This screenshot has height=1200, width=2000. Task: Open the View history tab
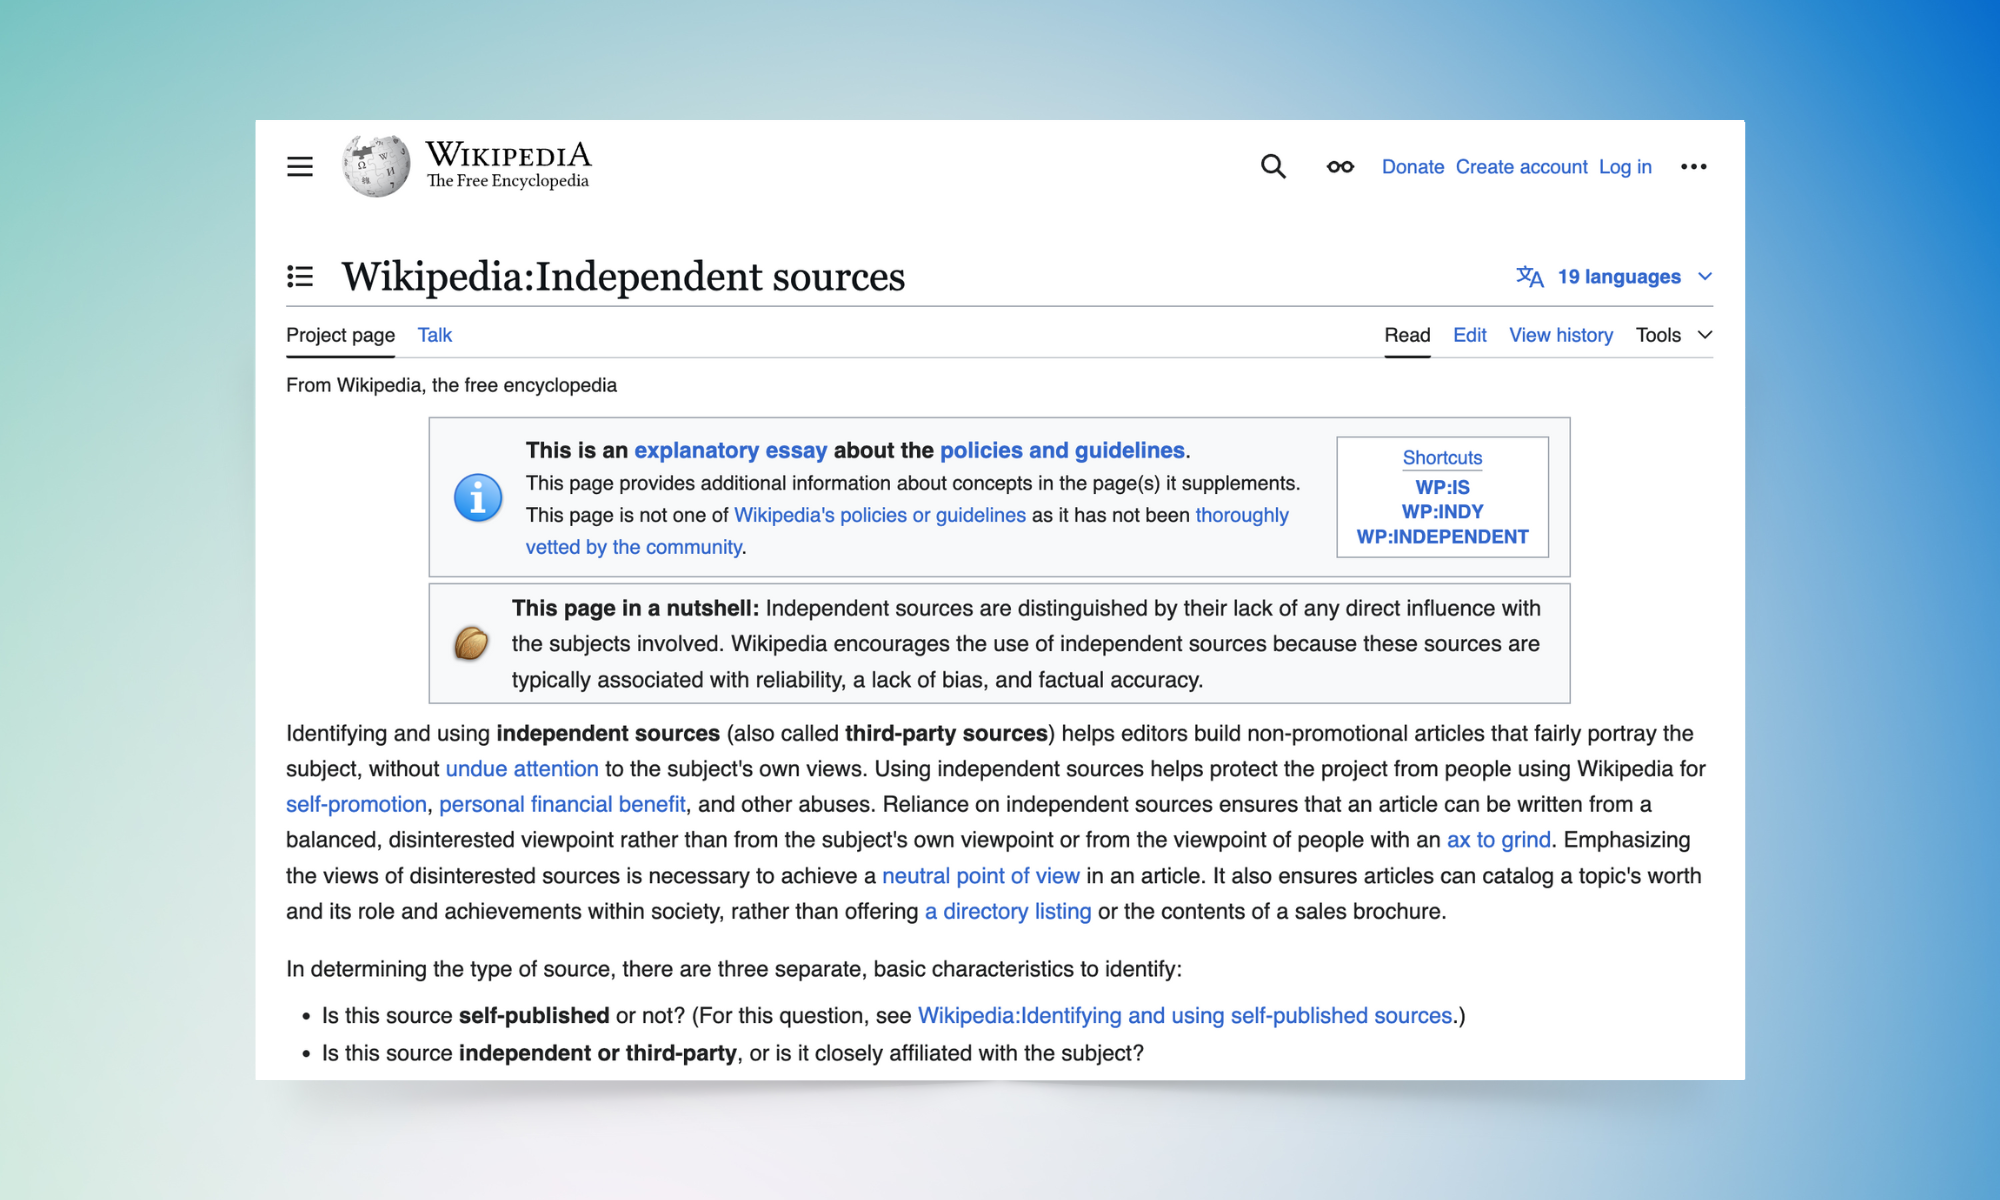pyautogui.click(x=1560, y=335)
